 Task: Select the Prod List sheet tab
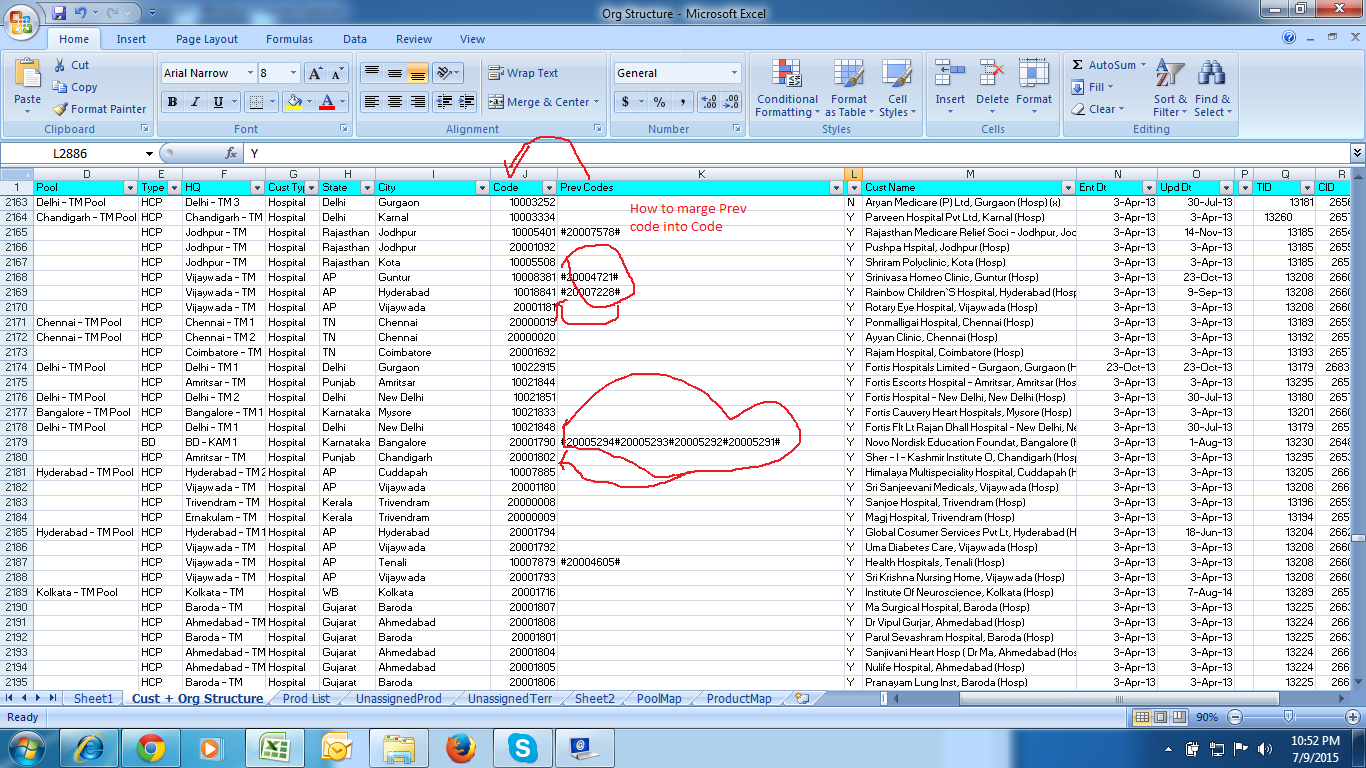point(306,699)
